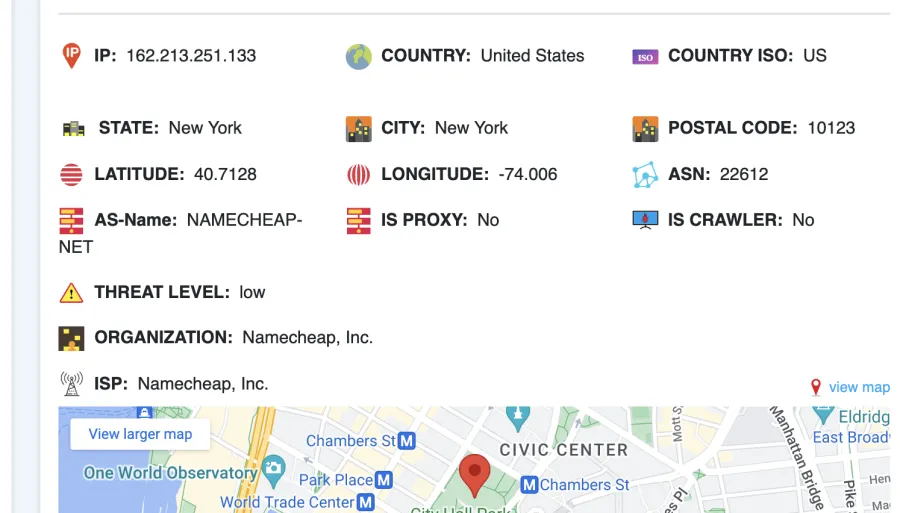Viewport: 900px width, 513px height.
Task: Click the IP address 162.213.251.133 text
Action: coord(191,56)
